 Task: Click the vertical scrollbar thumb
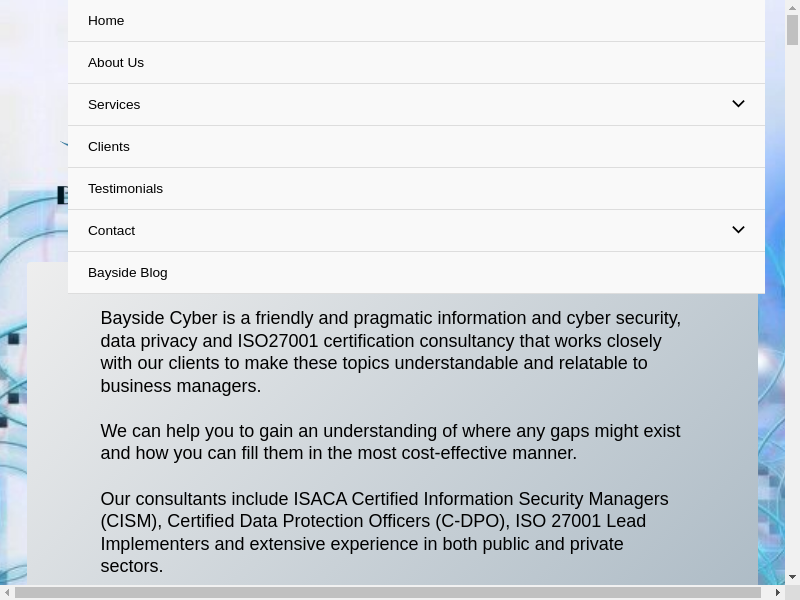792,30
